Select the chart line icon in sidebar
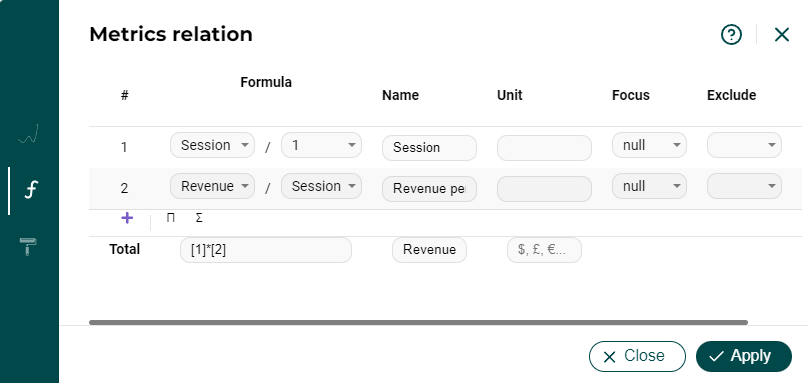 (x=28, y=134)
